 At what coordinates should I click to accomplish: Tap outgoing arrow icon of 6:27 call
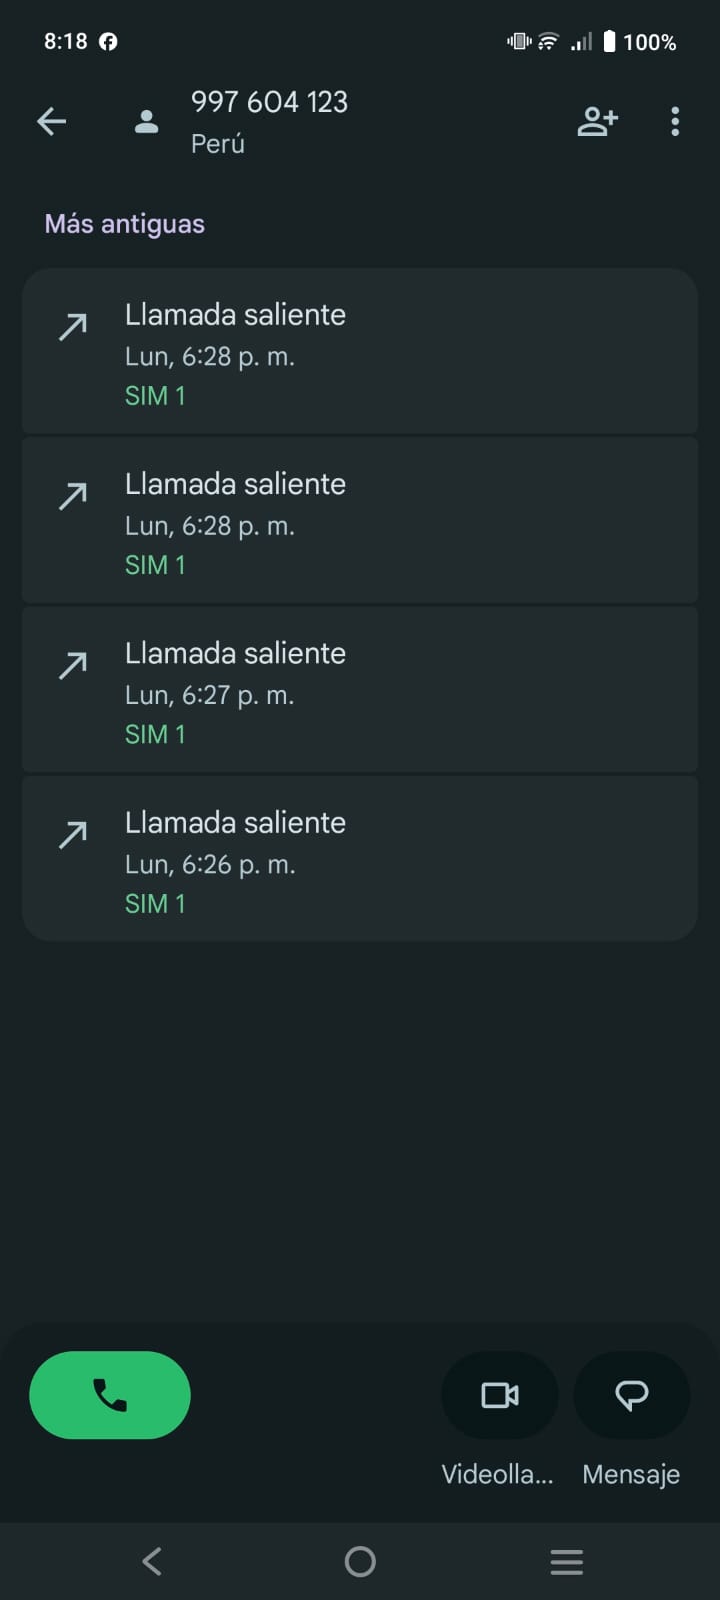pyautogui.click(x=73, y=665)
